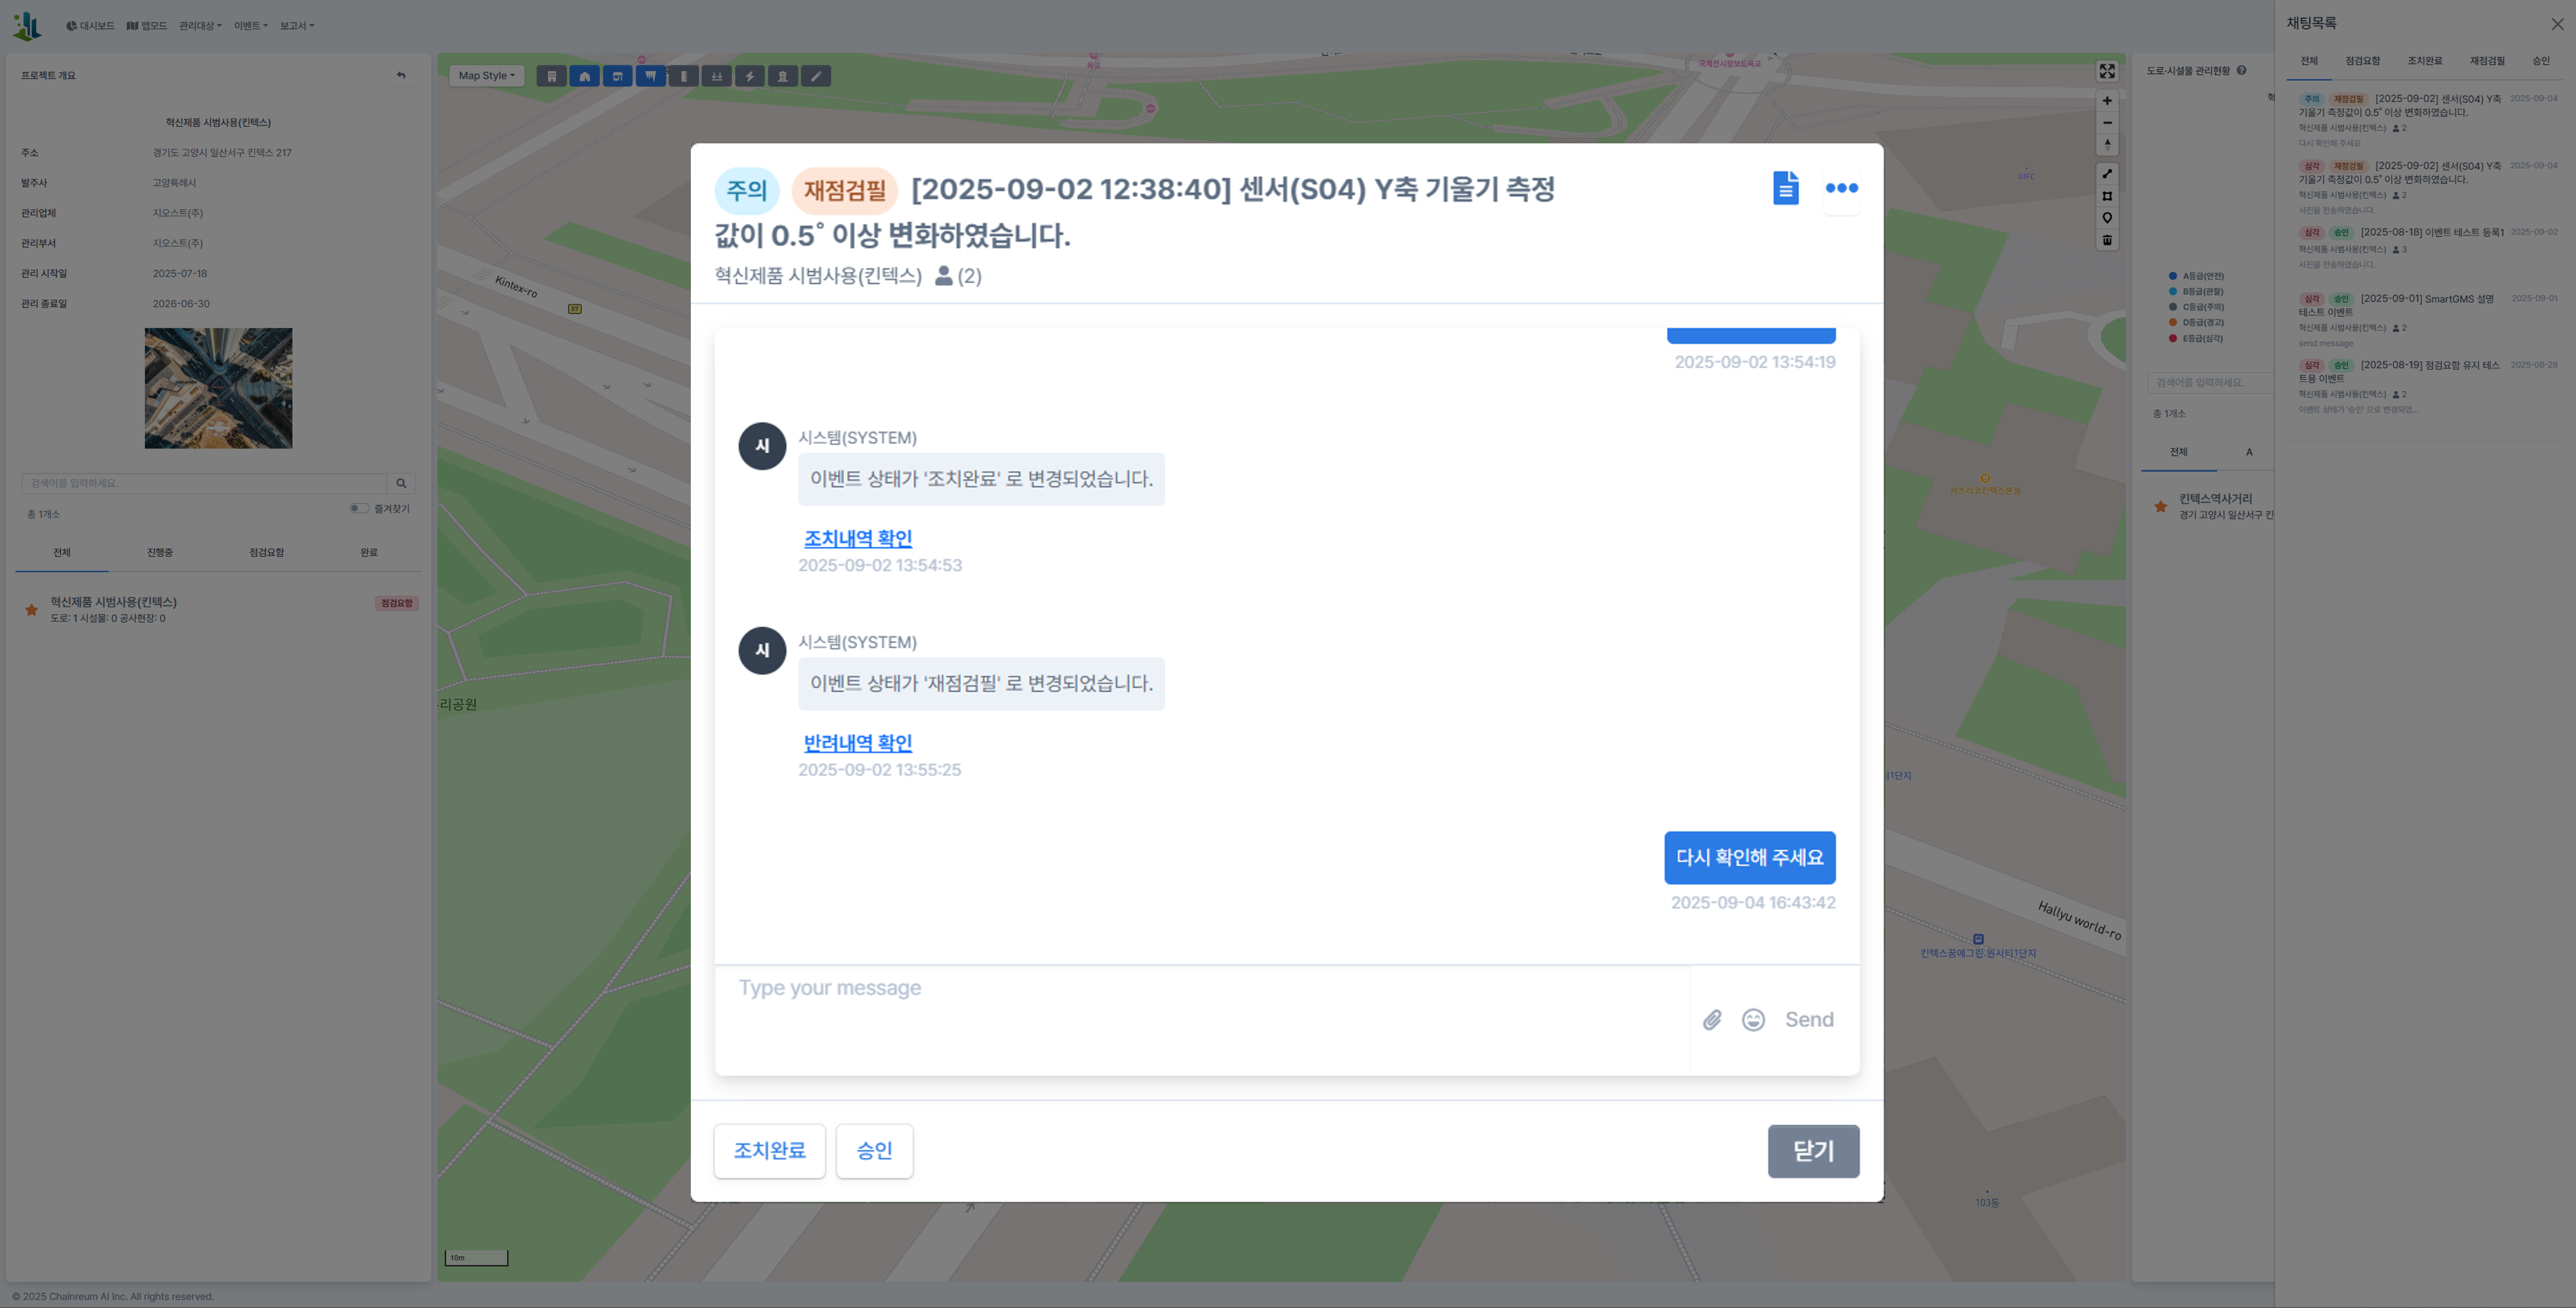Select the 점검요함 tab in project list
The width and height of the screenshot is (2576, 1308).
coord(267,553)
